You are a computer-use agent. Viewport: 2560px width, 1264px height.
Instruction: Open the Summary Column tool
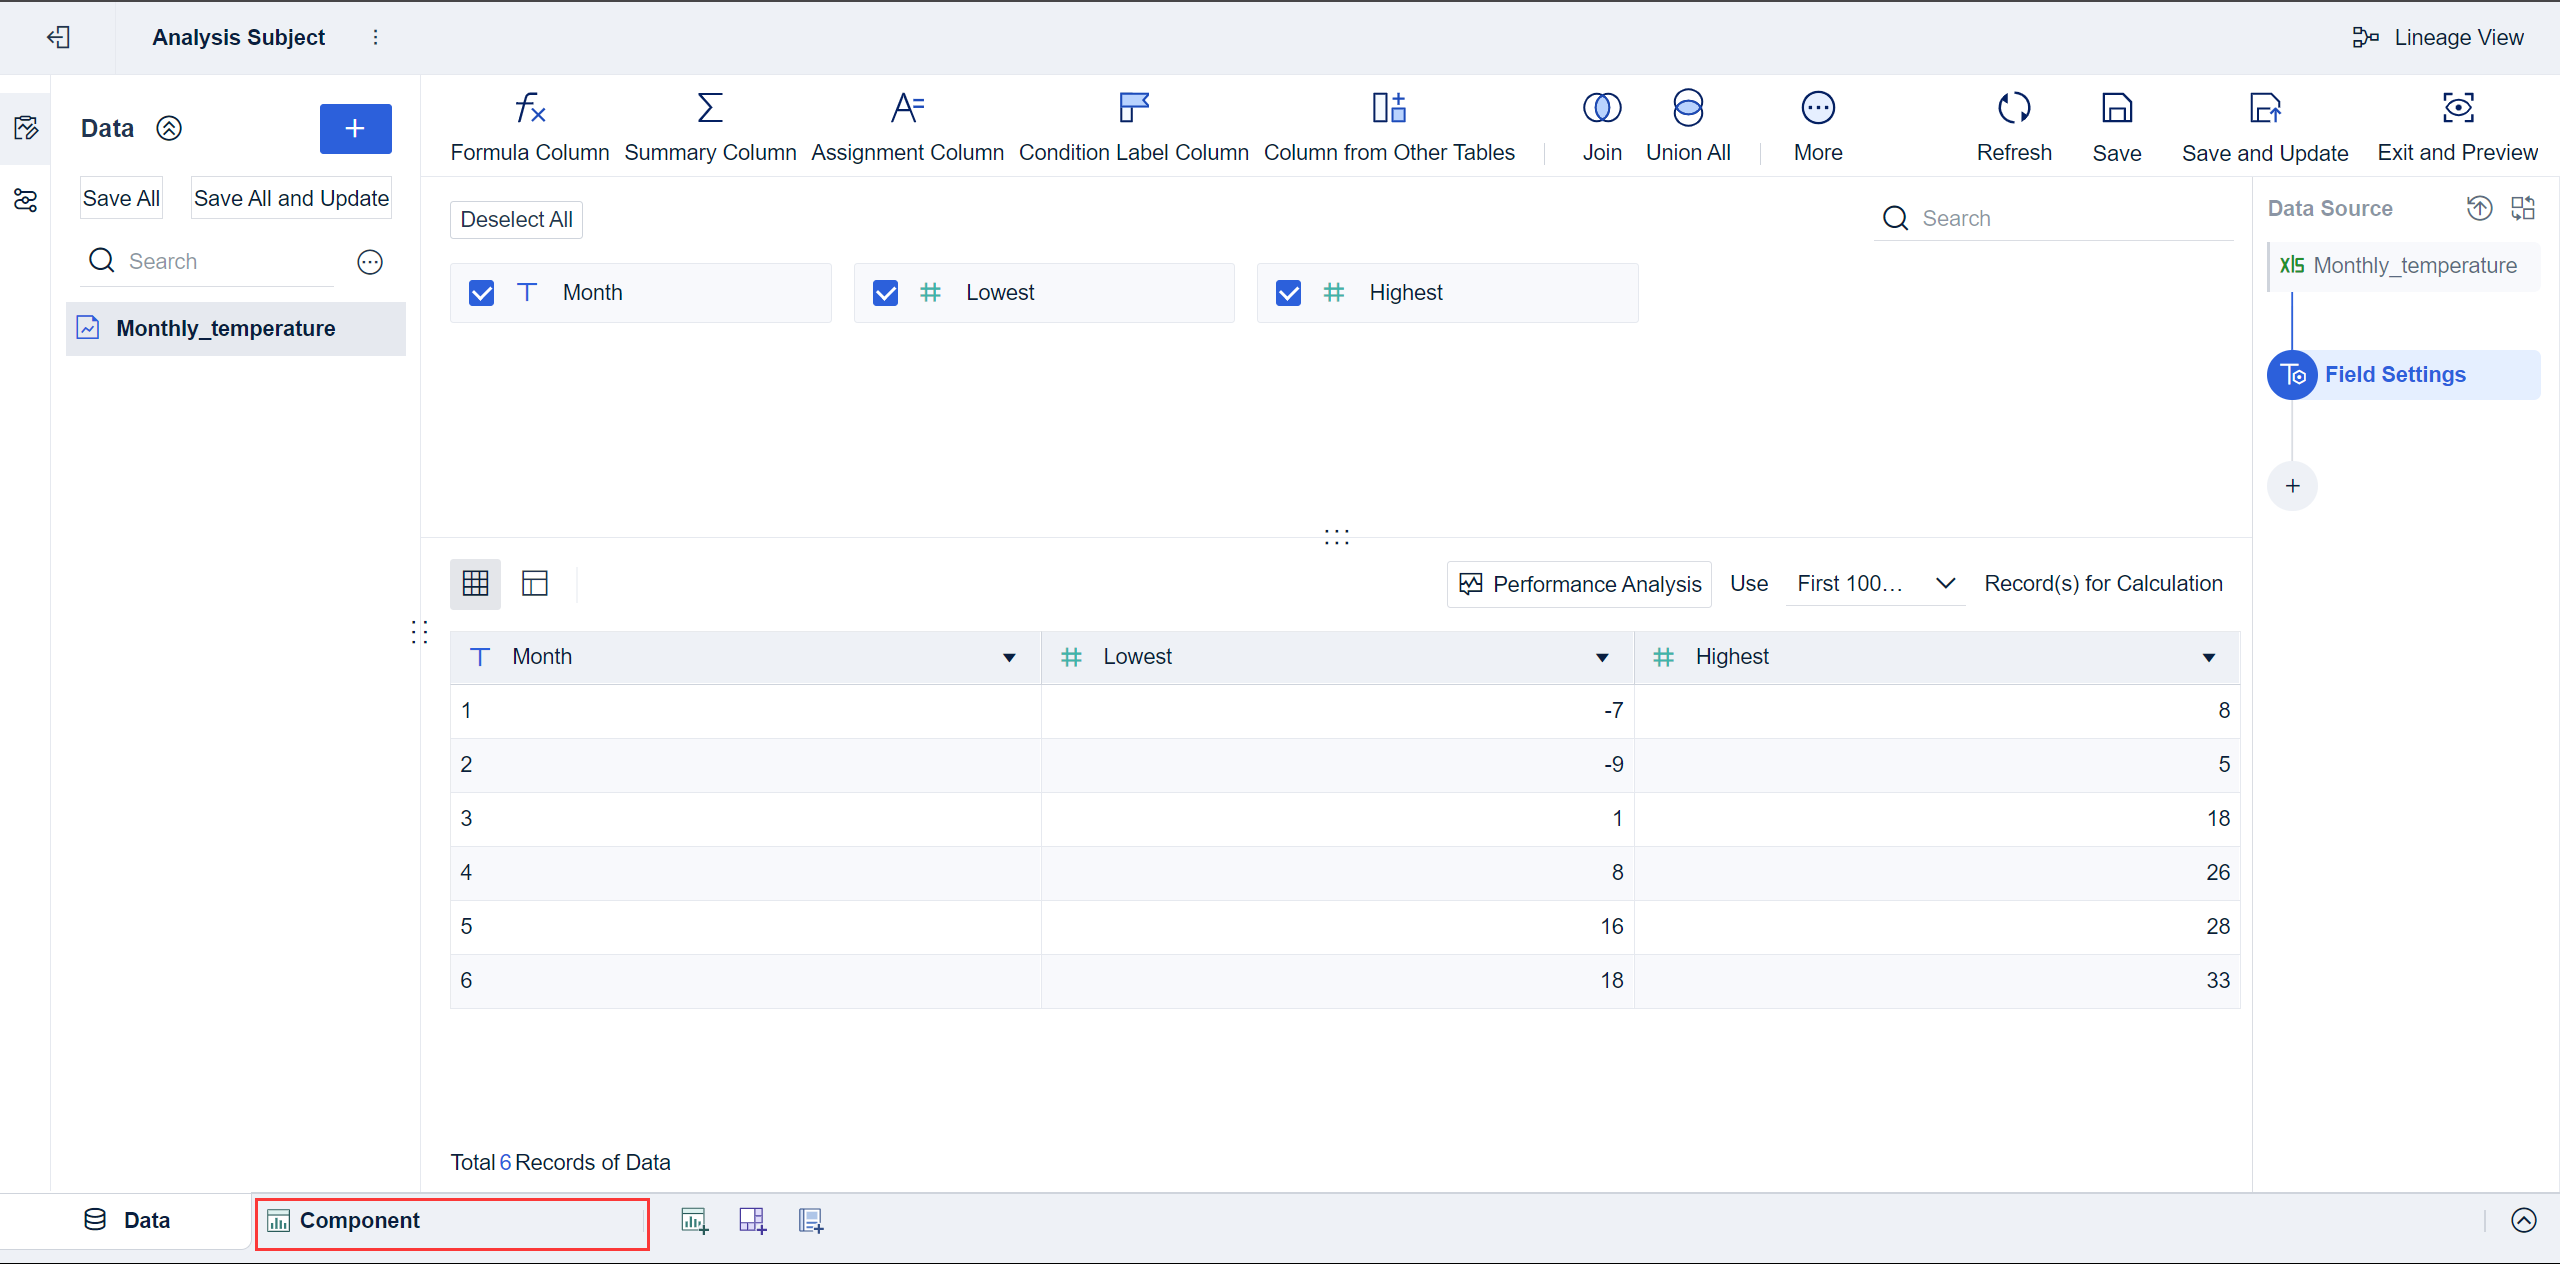(x=710, y=108)
